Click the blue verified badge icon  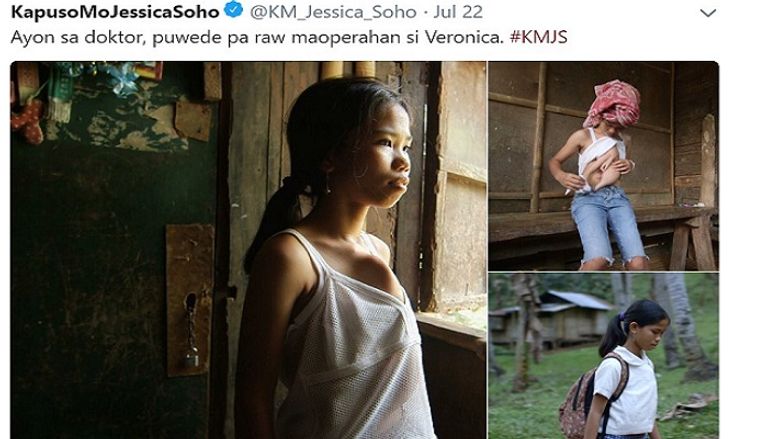click(233, 10)
